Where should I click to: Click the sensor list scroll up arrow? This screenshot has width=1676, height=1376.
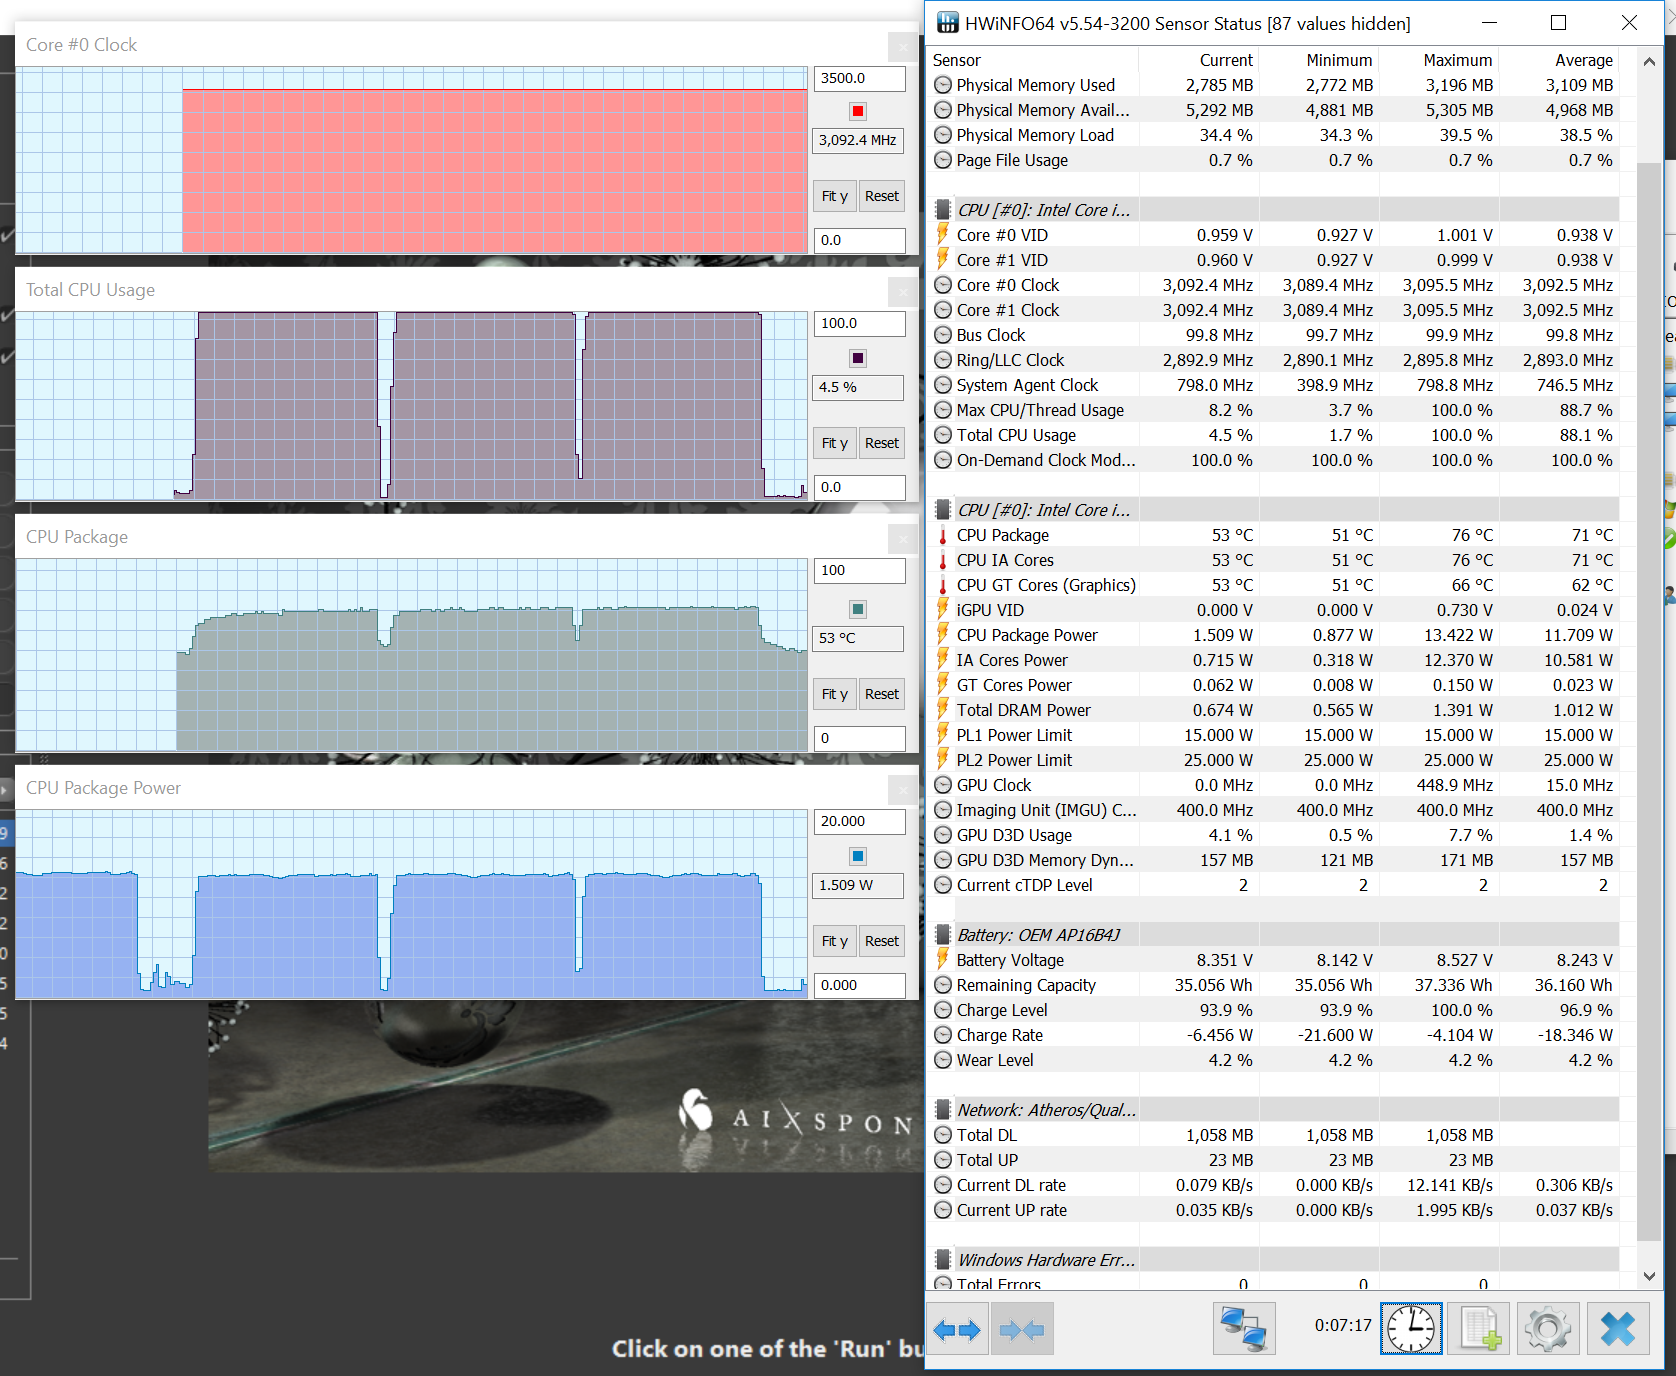[1649, 61]
